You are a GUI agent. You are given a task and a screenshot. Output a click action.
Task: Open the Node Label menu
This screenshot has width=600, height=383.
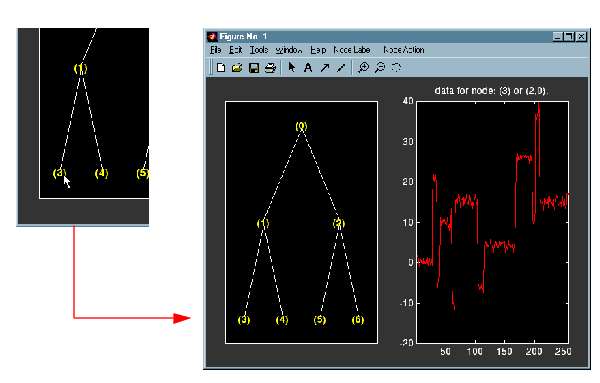pyautogui.click(x=352, y=50)
